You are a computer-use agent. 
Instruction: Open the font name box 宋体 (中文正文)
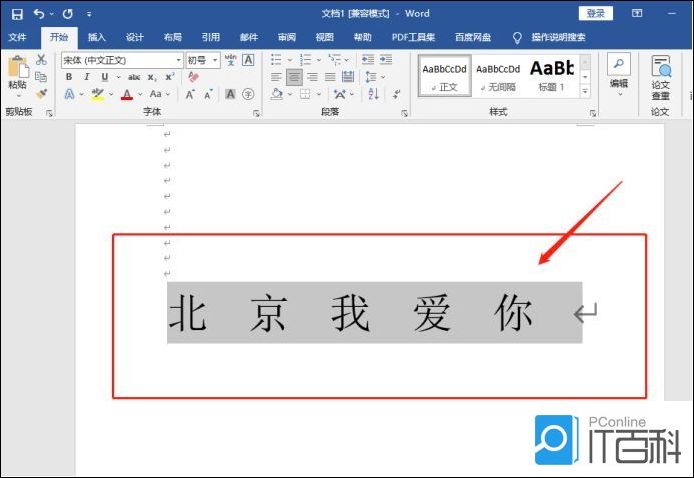[122, 60]
